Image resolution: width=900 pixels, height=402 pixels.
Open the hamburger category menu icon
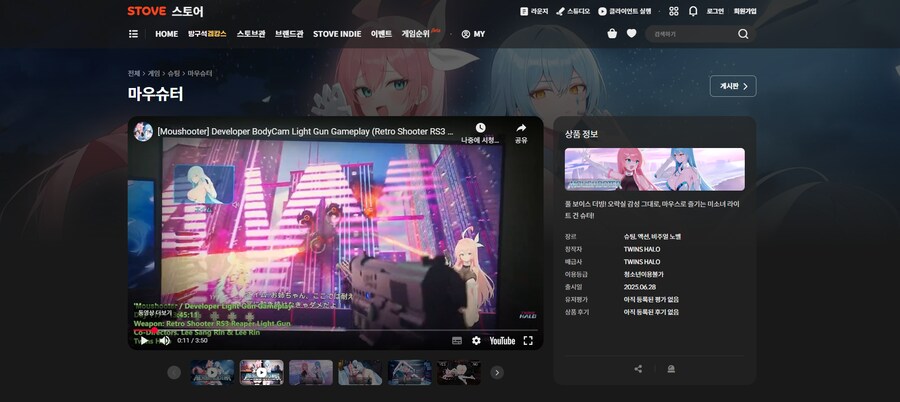(x=133, y=34)
